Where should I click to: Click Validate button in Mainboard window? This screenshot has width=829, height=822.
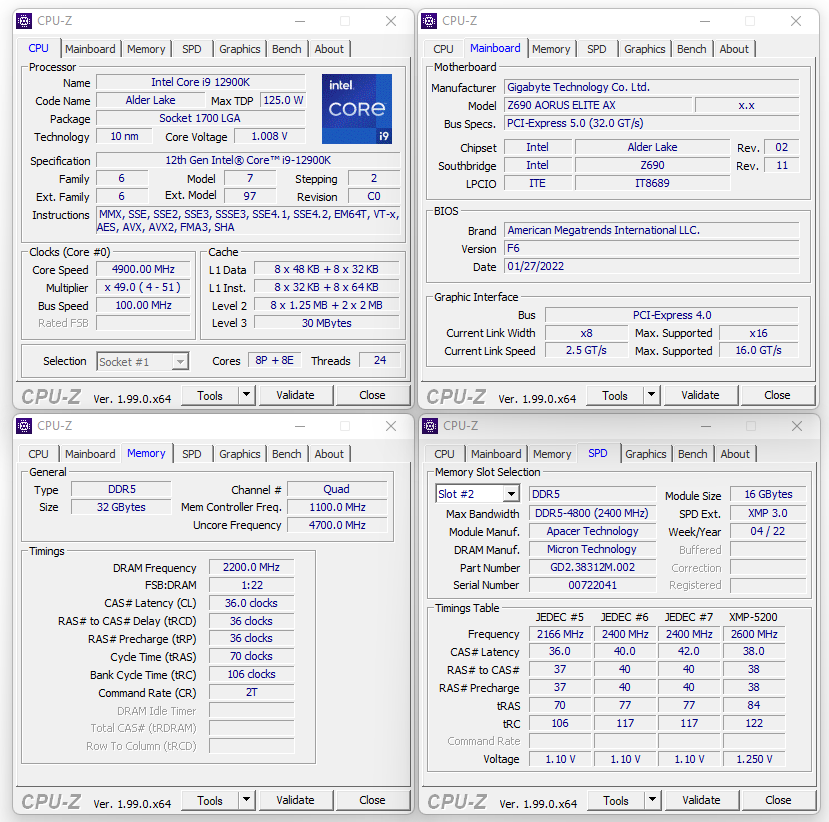click(x=700, y=395)
